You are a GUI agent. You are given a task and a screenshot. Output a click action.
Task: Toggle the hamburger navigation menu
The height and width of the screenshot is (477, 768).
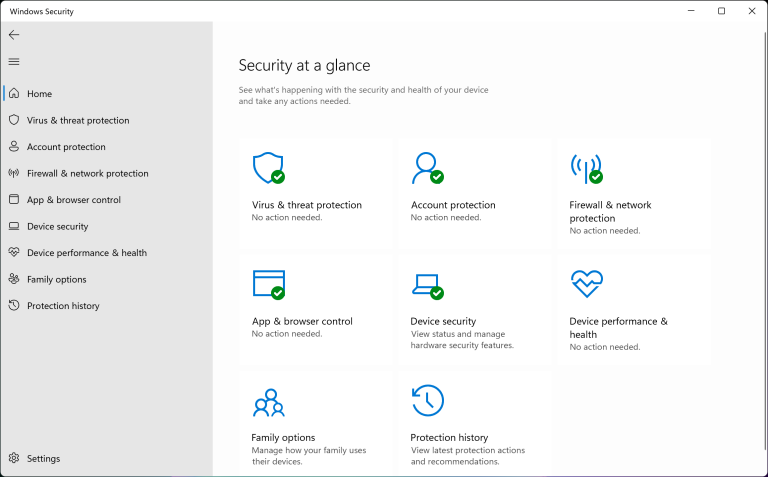pos(14,61)
